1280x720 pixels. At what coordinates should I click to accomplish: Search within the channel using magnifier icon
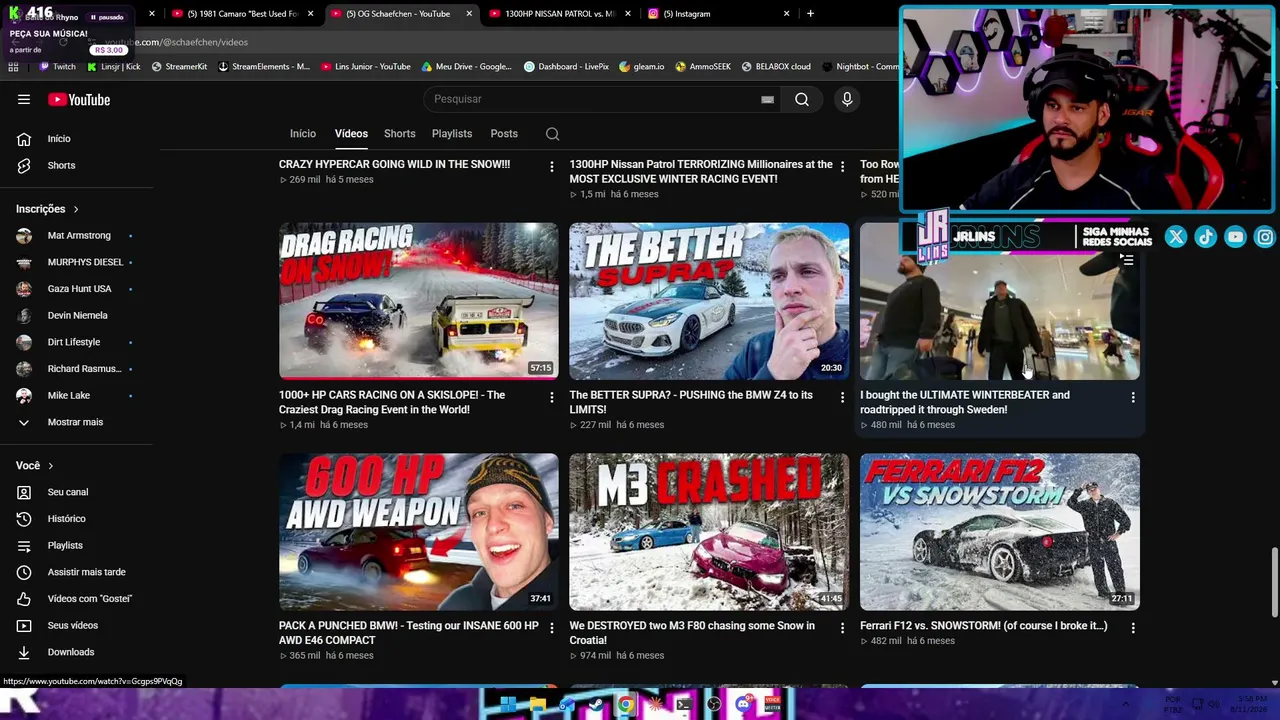tap(552, 134)
